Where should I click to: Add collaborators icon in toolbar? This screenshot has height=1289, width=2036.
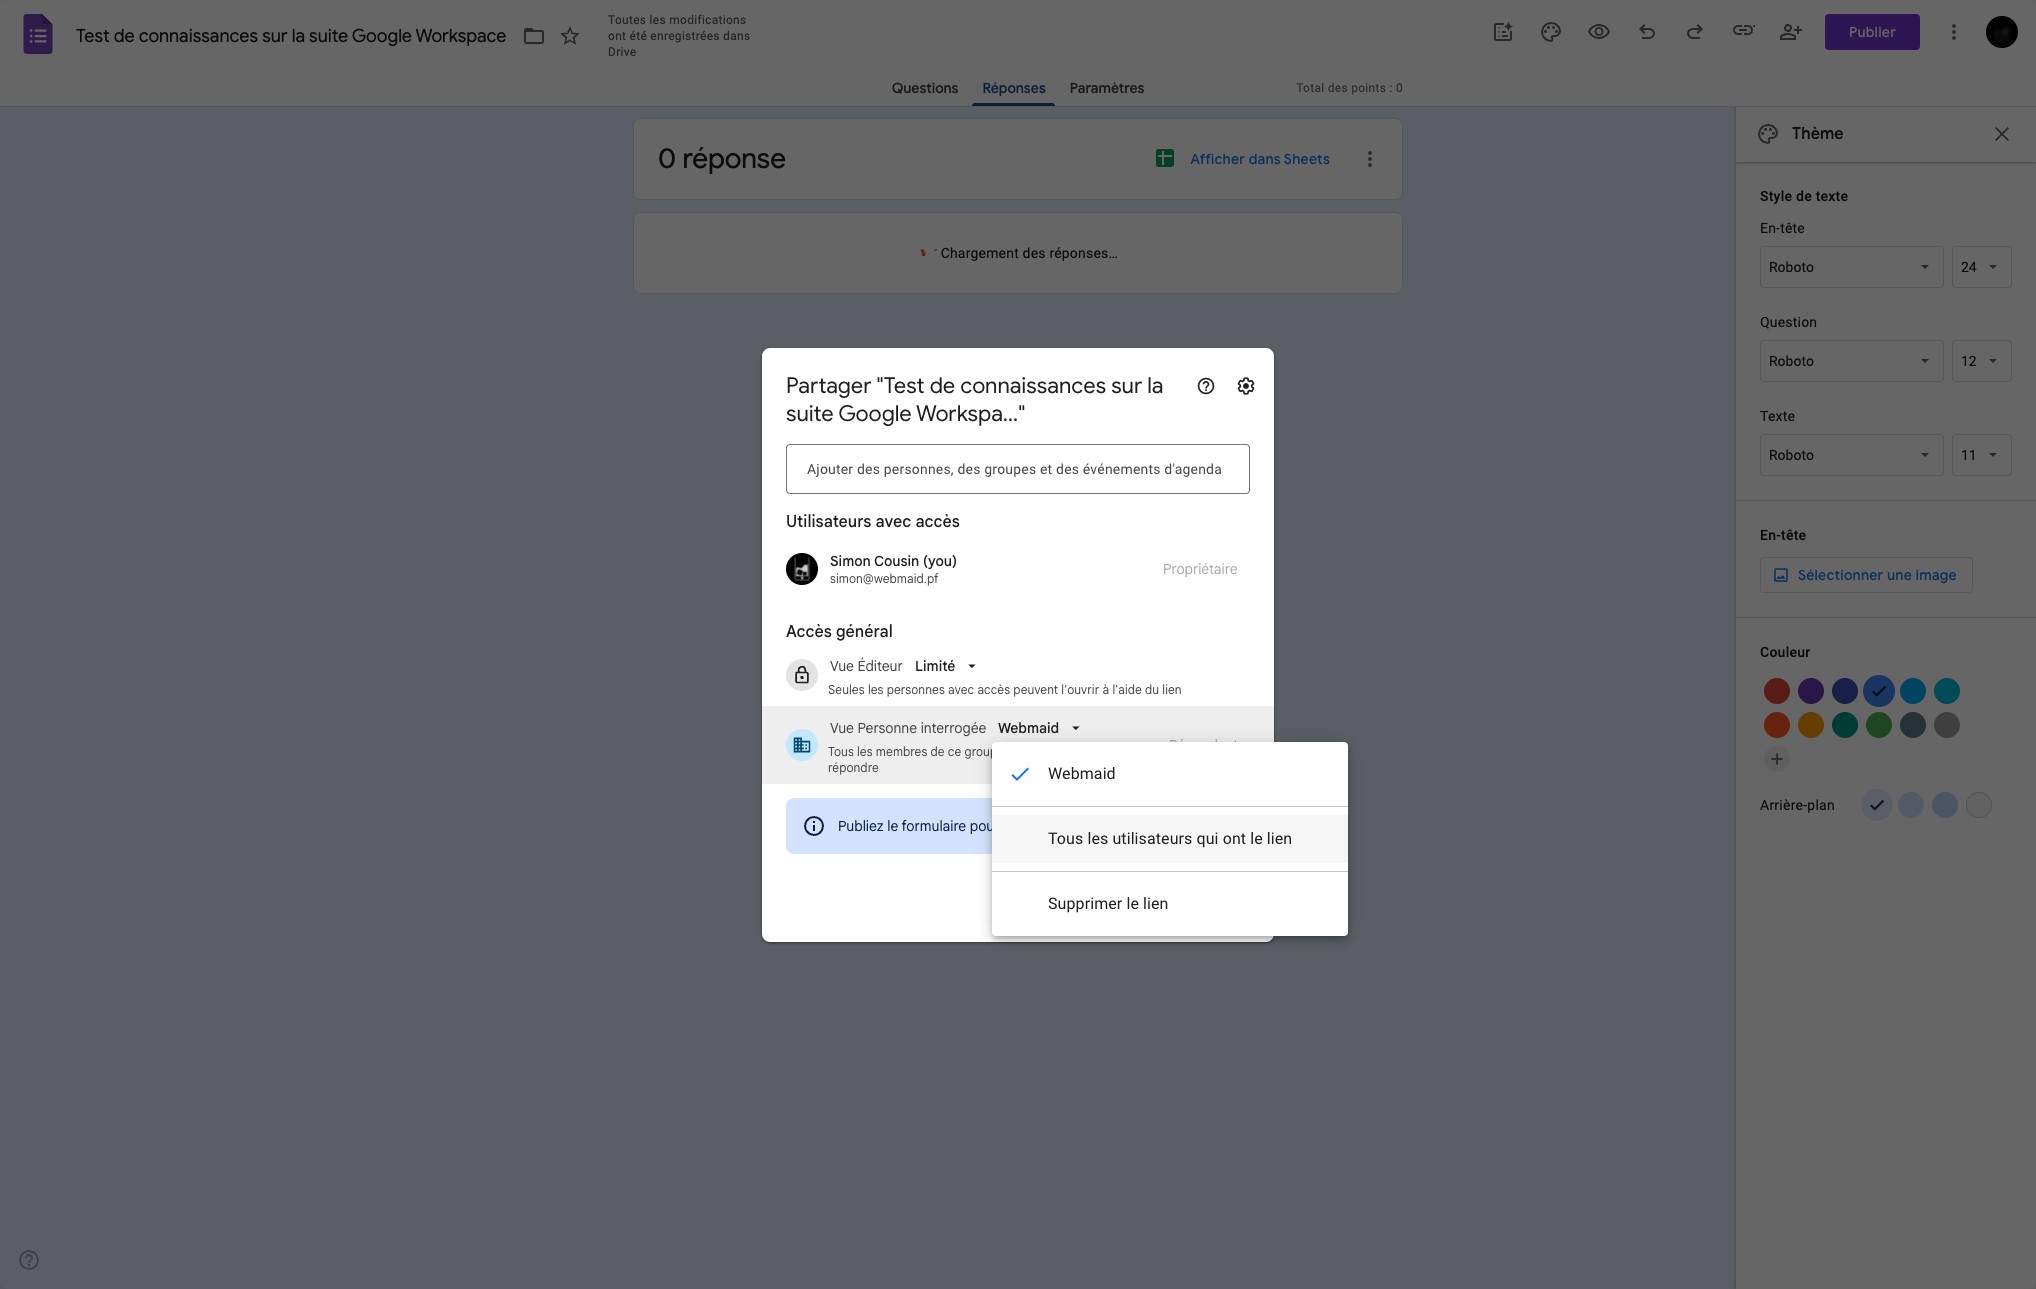point(1791,32)
